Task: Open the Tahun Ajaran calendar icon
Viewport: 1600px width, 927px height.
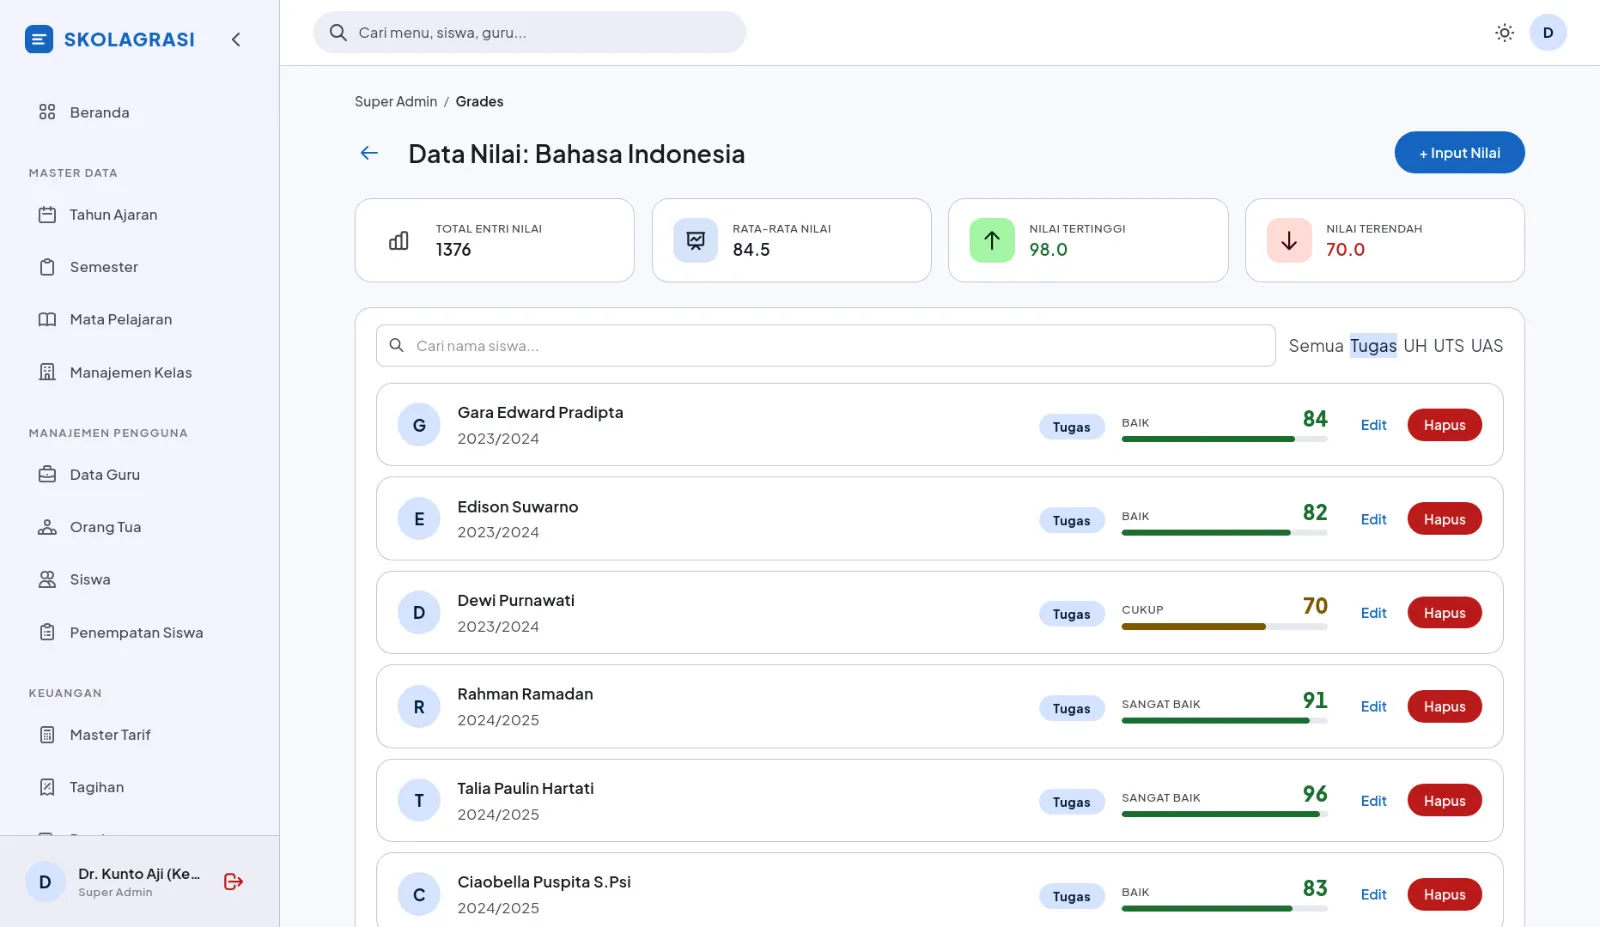Action: [47, 215]
